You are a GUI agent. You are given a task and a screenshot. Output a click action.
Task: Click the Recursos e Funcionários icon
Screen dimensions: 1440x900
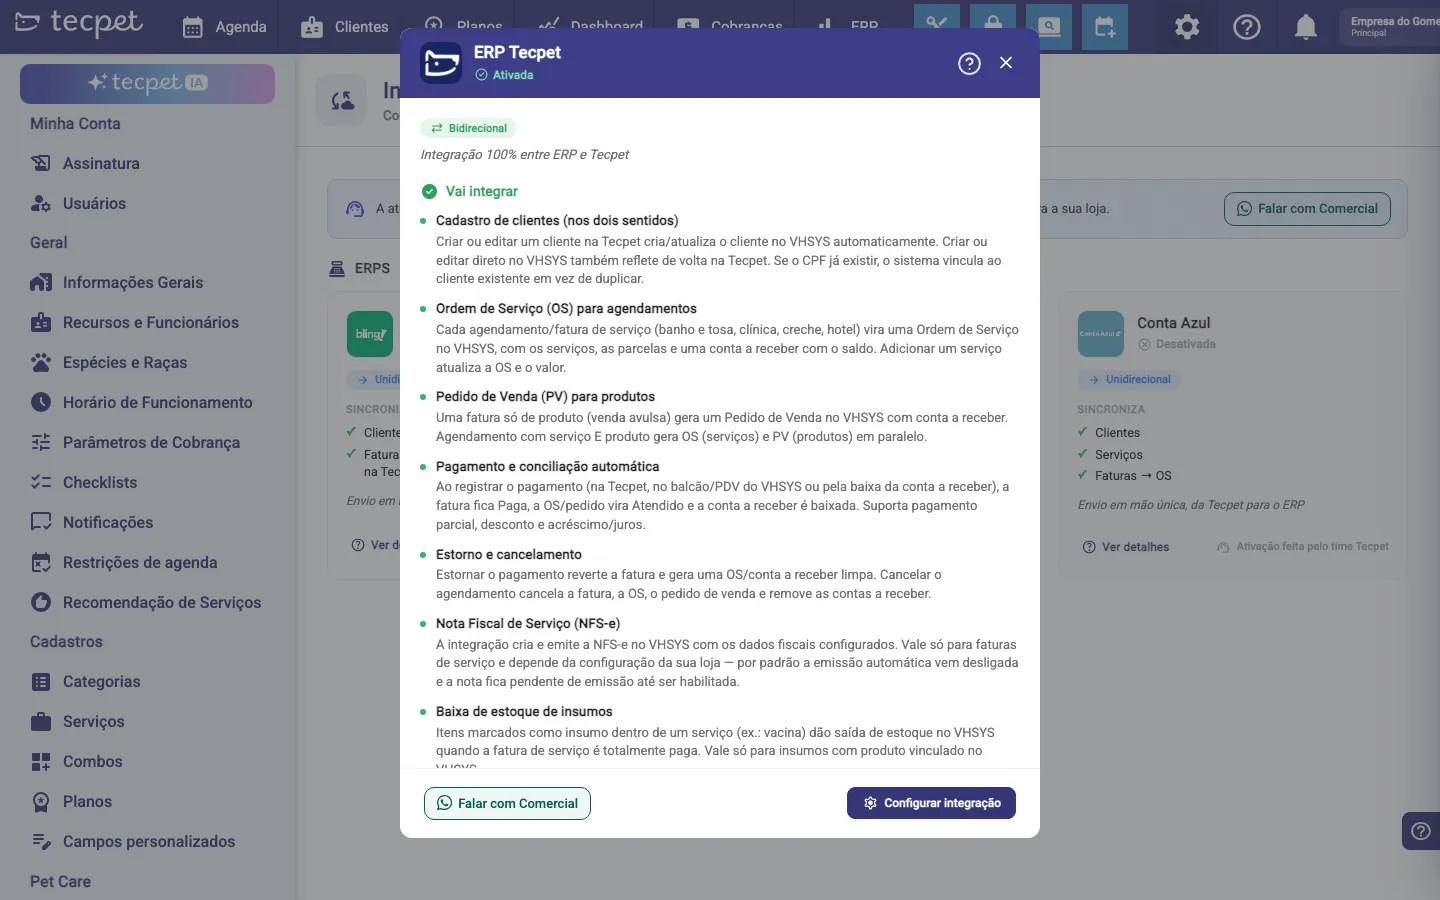[x=41, y=323]
